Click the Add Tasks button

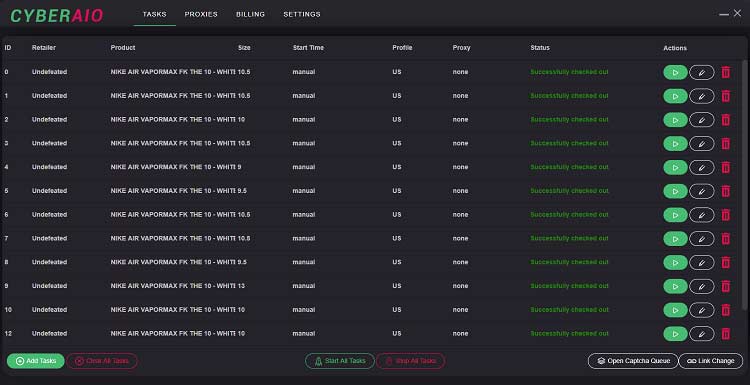click(x=36, y=361)
